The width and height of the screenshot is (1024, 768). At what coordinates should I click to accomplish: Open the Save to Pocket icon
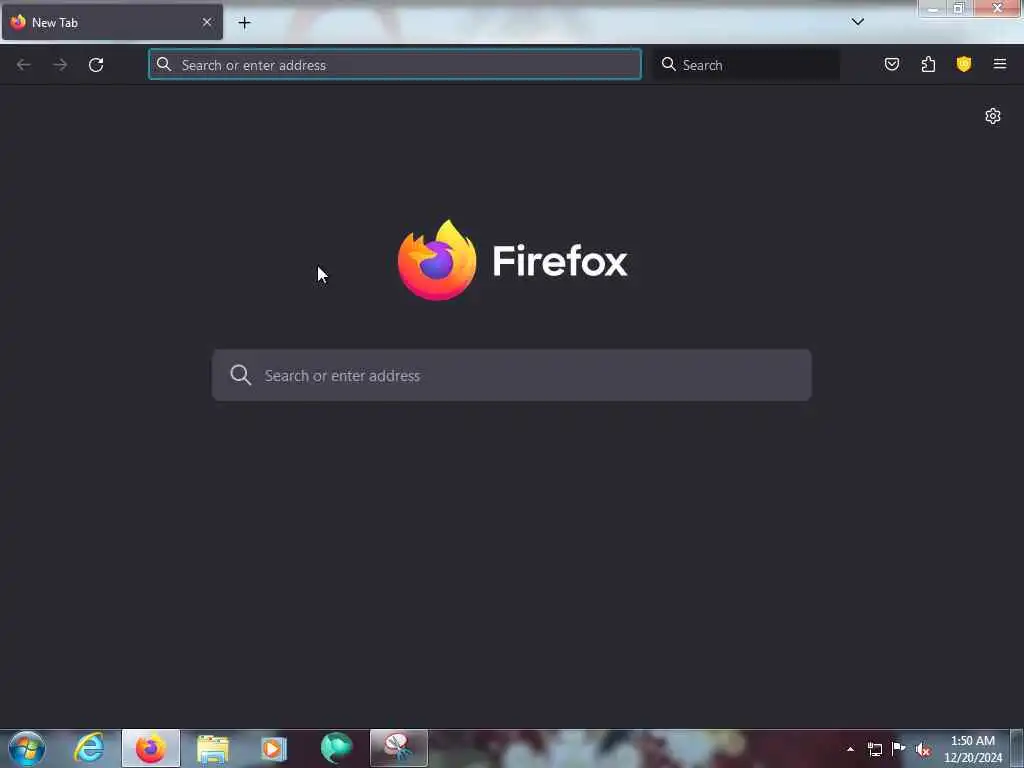(892, 64)
